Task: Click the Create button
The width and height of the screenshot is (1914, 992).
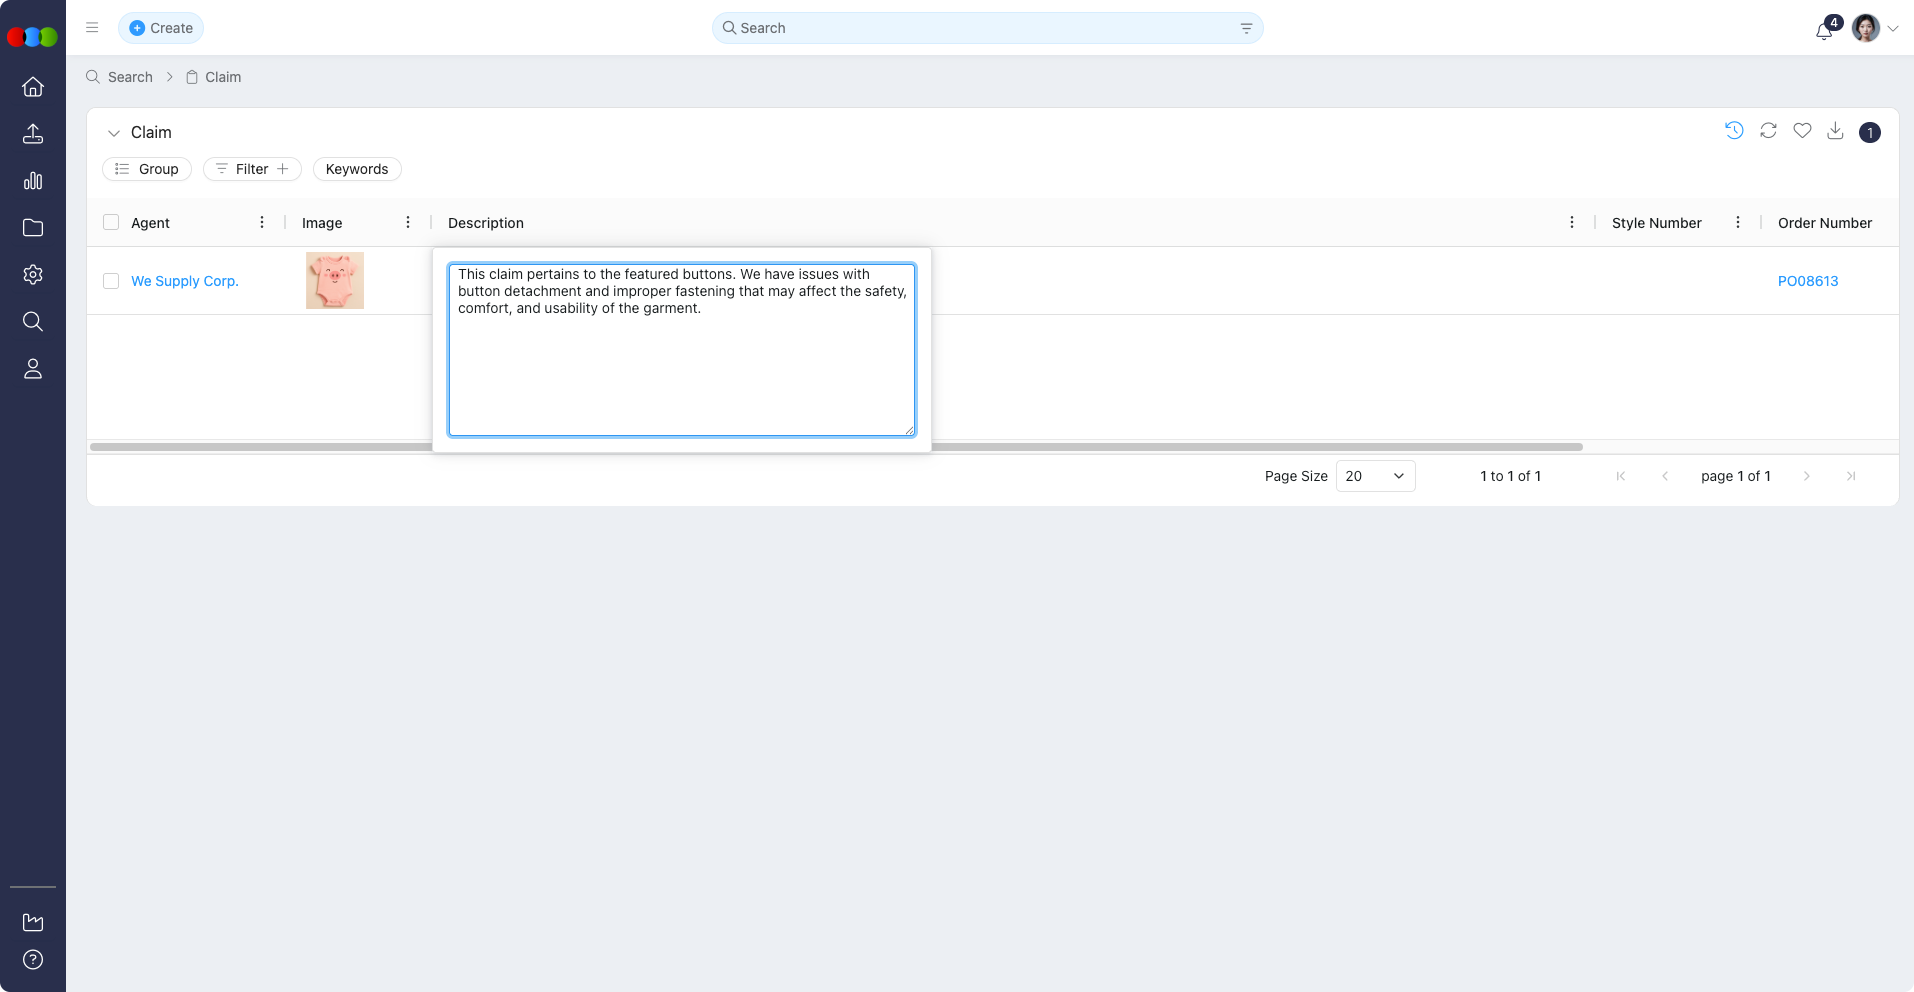Action: coord(161,28)
